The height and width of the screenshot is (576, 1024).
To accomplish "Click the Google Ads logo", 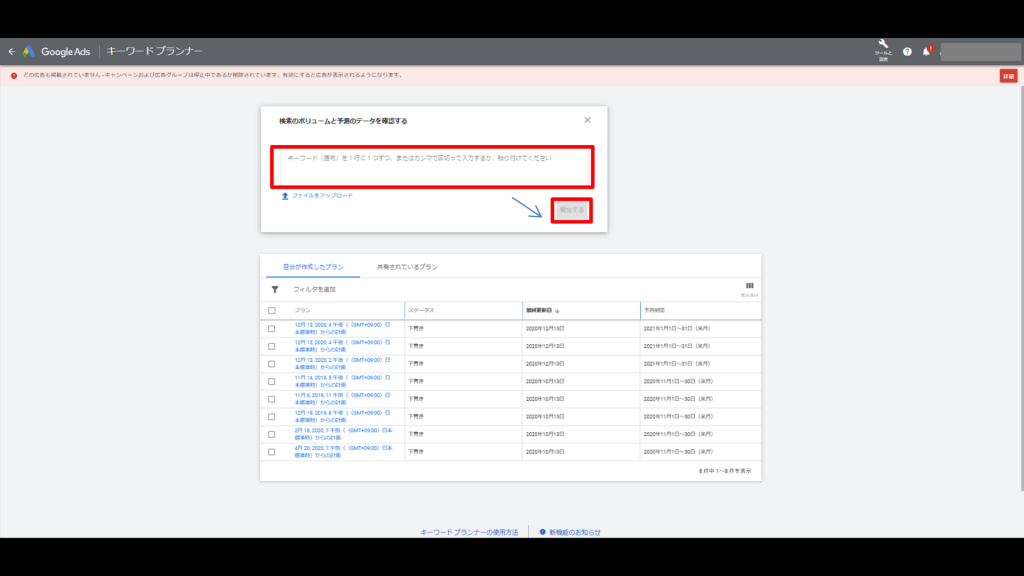I will (x=30, y=51).
